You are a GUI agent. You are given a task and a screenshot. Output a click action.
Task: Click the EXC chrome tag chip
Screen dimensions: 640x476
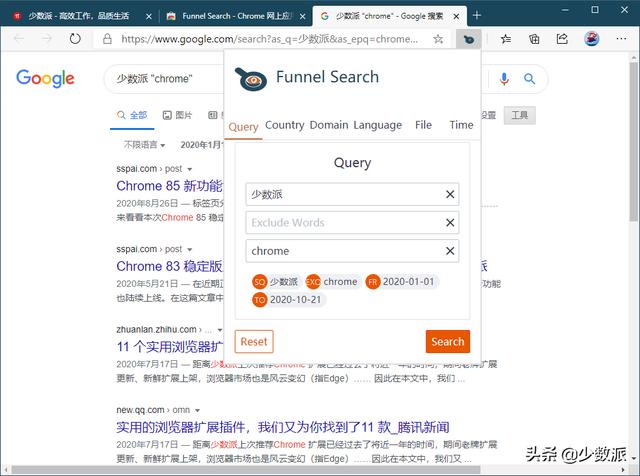point(332,282)
